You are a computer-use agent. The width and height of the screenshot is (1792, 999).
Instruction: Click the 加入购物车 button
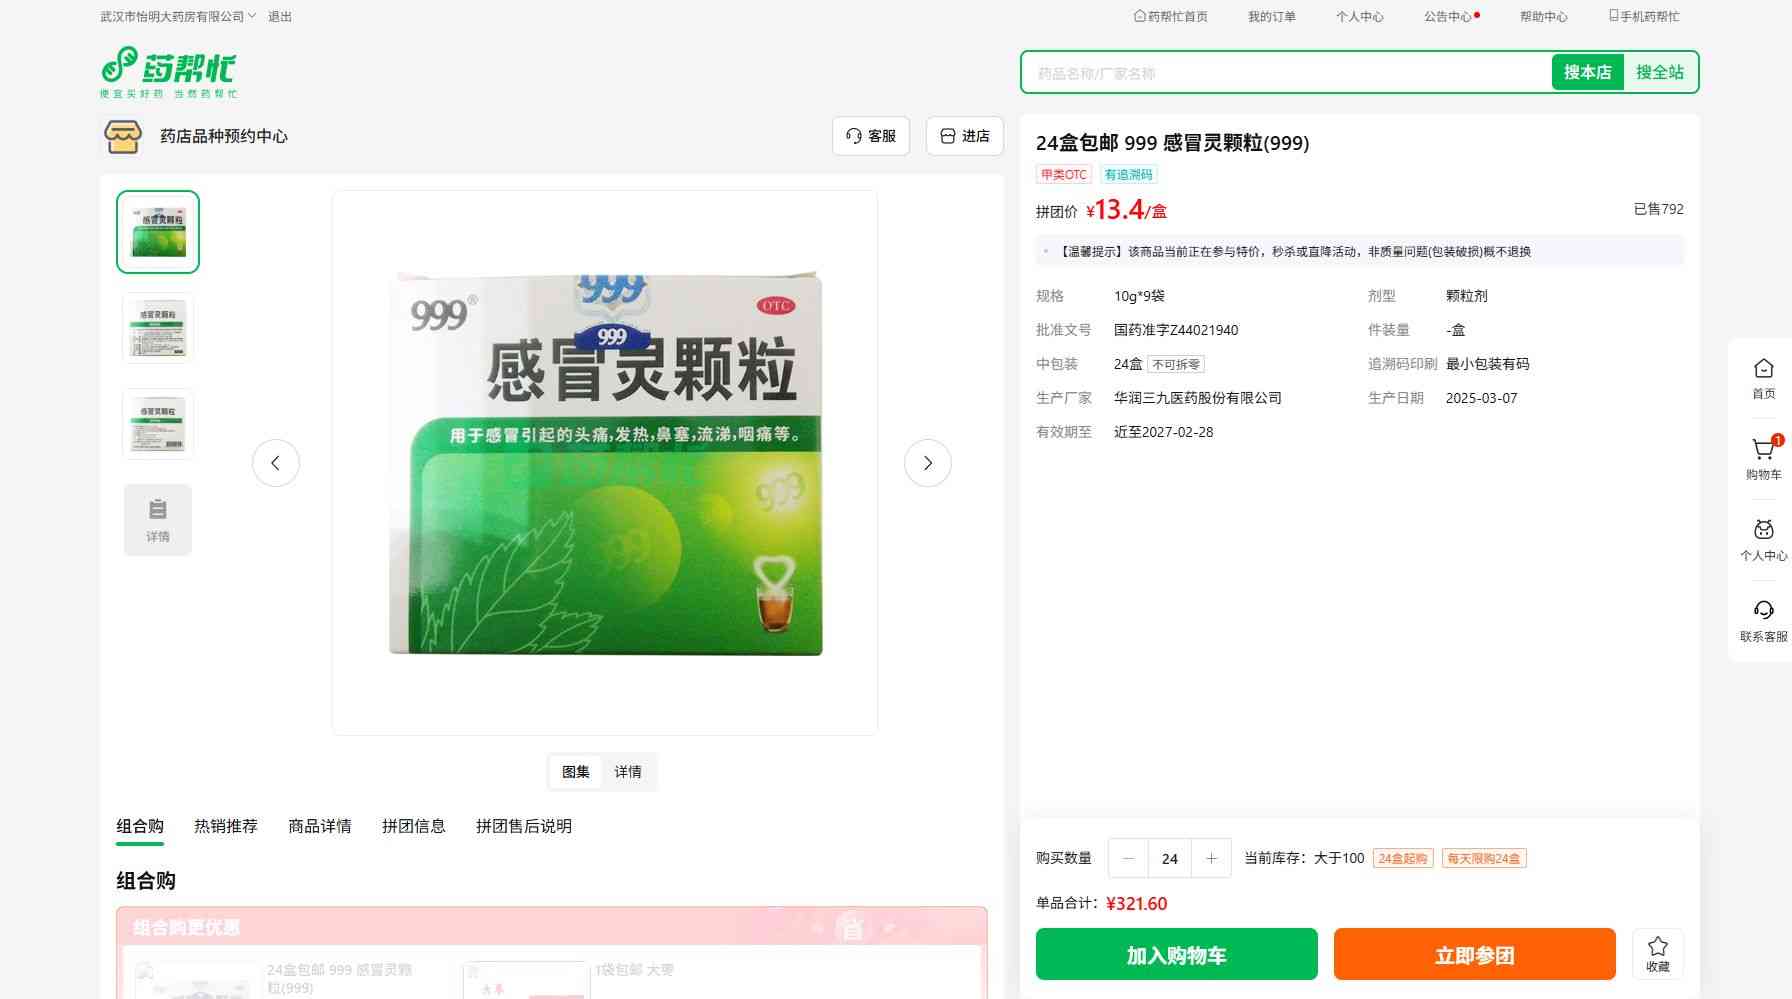pyautogui.click(x=1176, y=954)
